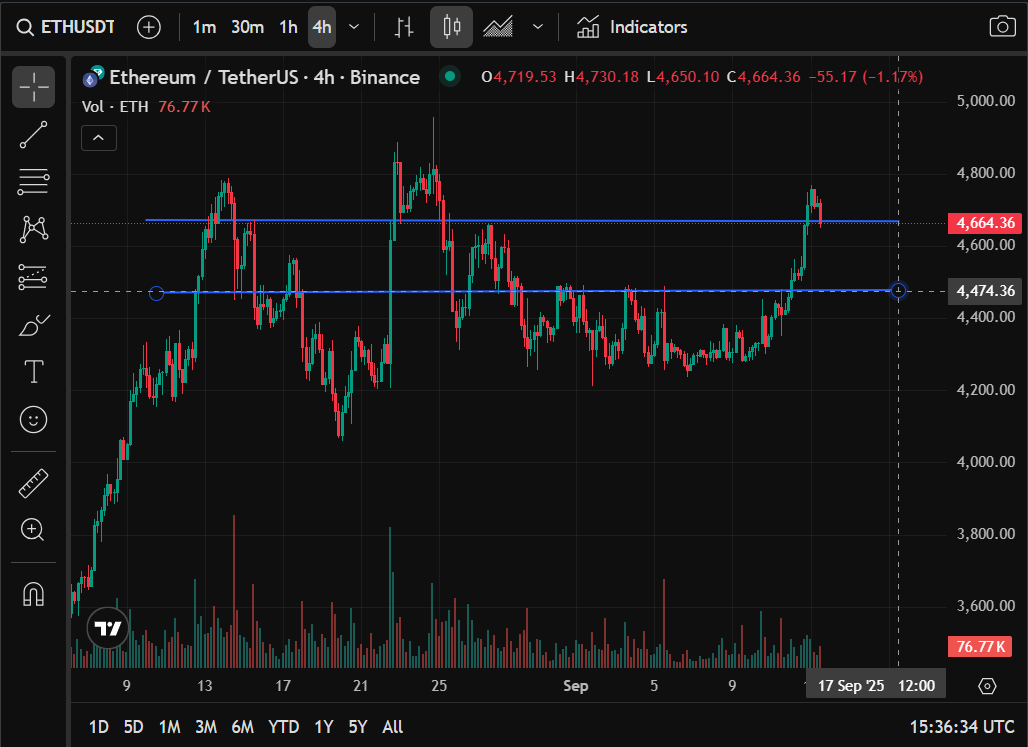The height and width of the screenshot is (747, 1028).
Task: Switch to candlestick chart style
Action: point(451,27)
